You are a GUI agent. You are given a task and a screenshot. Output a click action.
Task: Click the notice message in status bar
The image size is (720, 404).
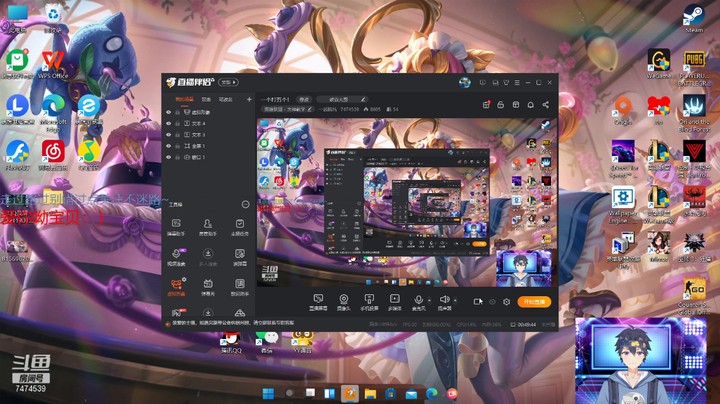pos(233,323)
